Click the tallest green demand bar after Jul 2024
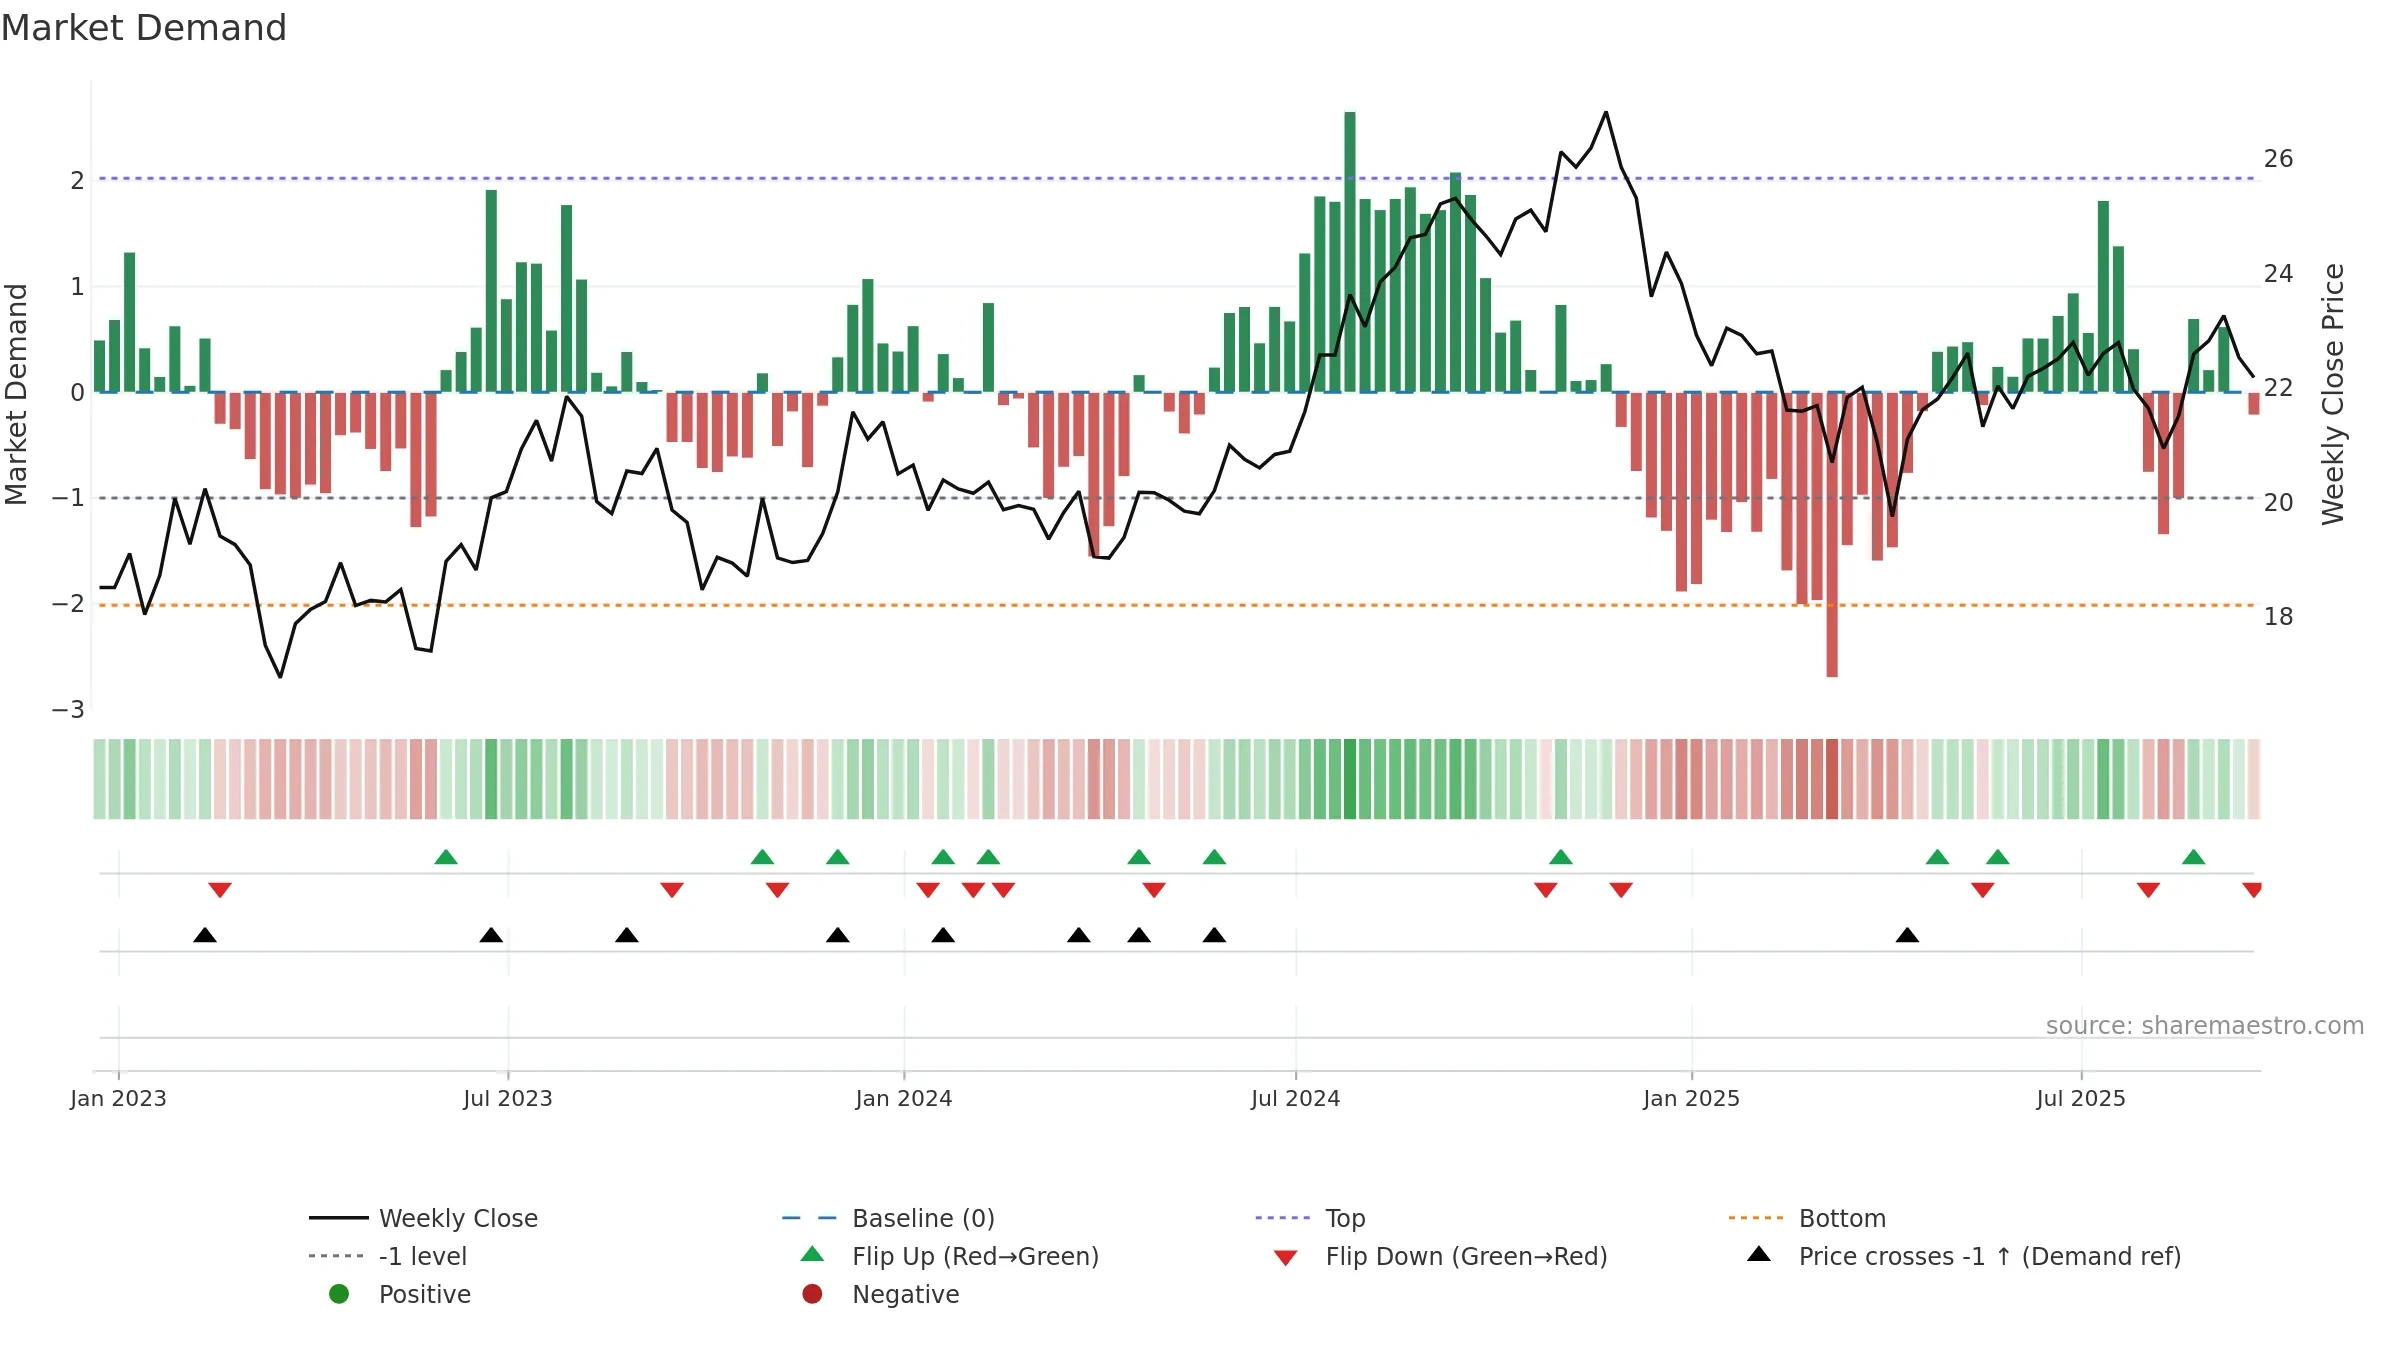Screen dimensions: 2400x1350 coord(1350,252)
